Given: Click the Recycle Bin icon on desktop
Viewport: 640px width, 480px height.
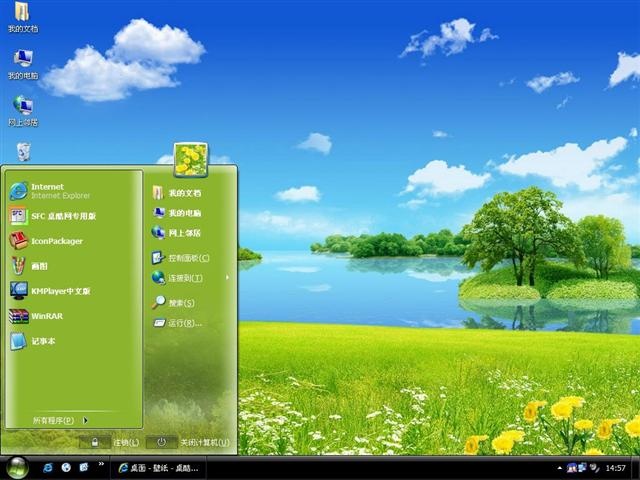Looking at the screenshot, I should pos(23,151).
